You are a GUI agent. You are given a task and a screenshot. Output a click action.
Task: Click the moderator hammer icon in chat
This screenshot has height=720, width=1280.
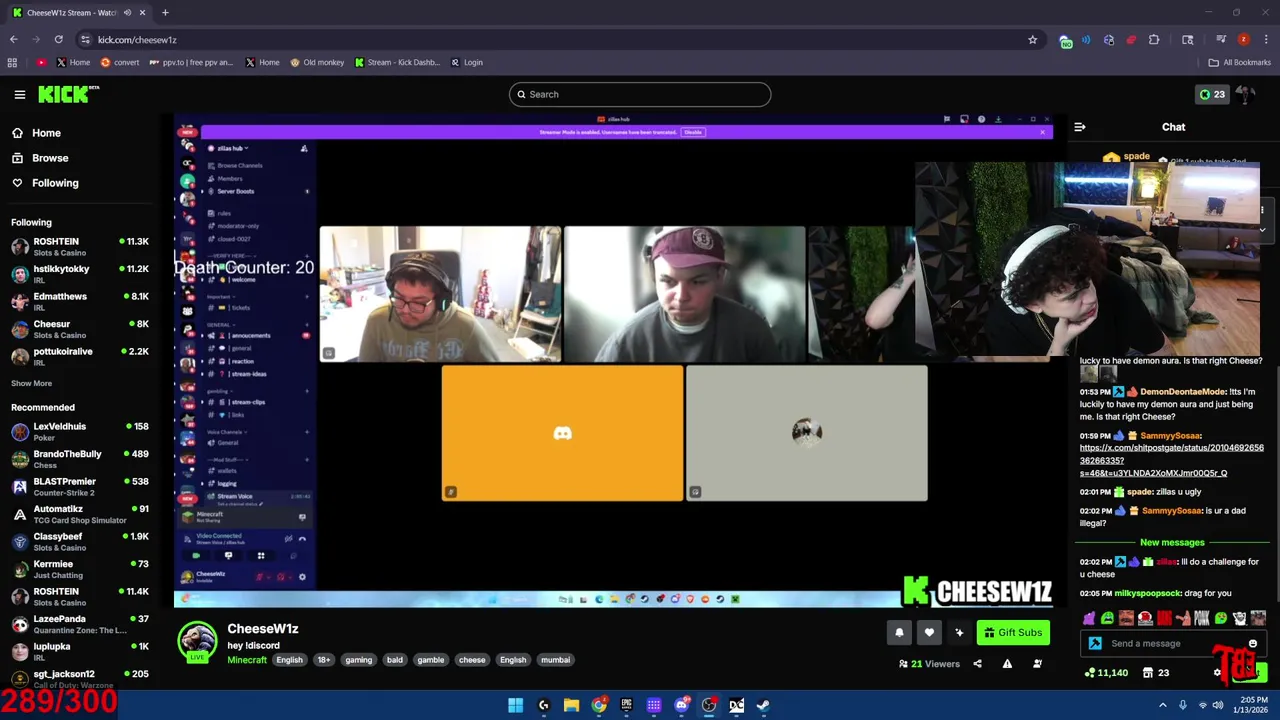tap(1095, 644)
